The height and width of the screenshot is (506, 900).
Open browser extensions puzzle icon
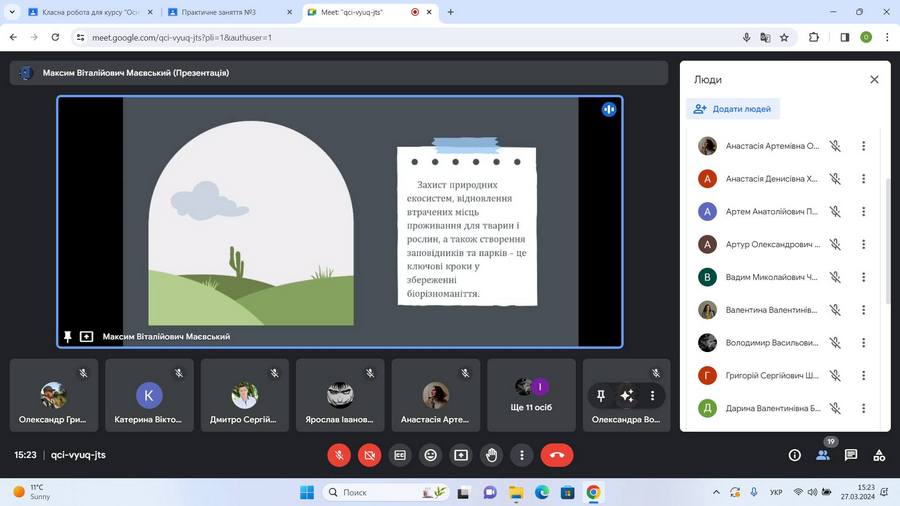tap(814, 37)
